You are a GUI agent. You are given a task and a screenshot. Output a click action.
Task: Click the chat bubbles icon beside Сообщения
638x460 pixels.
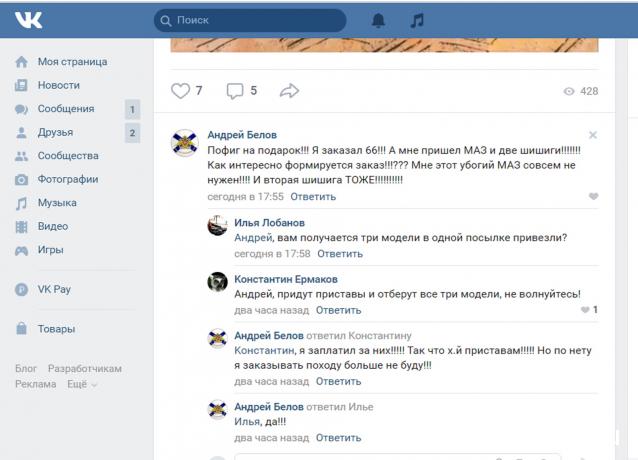pyautogui.click(x=21, y=109)
